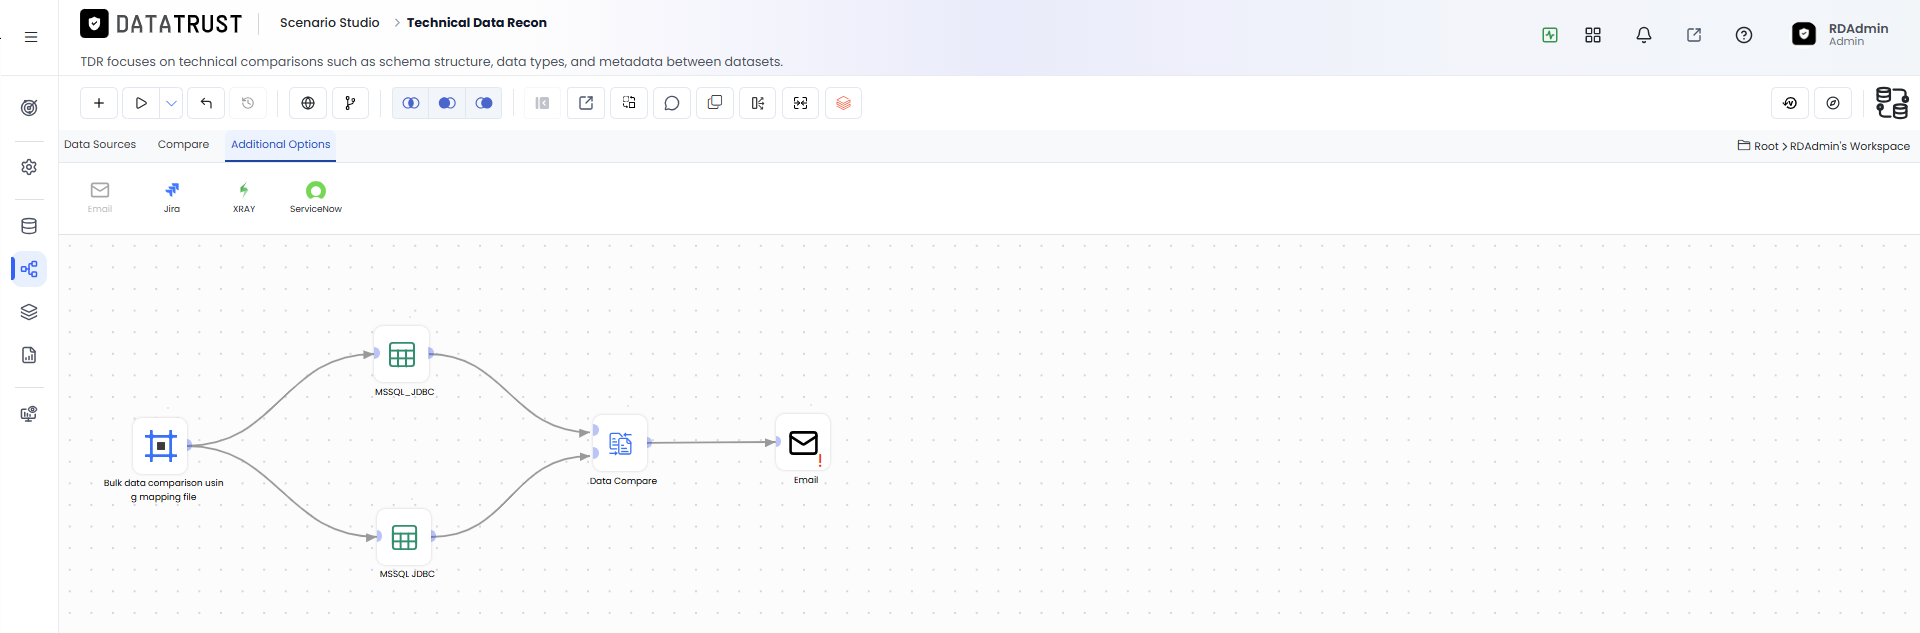
Task: Click the refresh-history button at top right
Action: tap(1790, 103)
